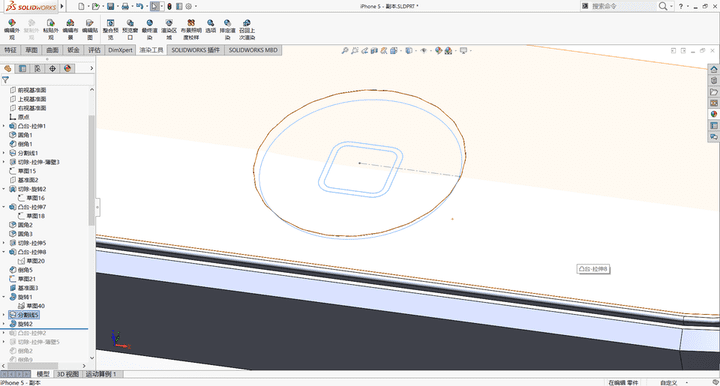Click the feature tree horizontal scrollbar

click(32, 366)
